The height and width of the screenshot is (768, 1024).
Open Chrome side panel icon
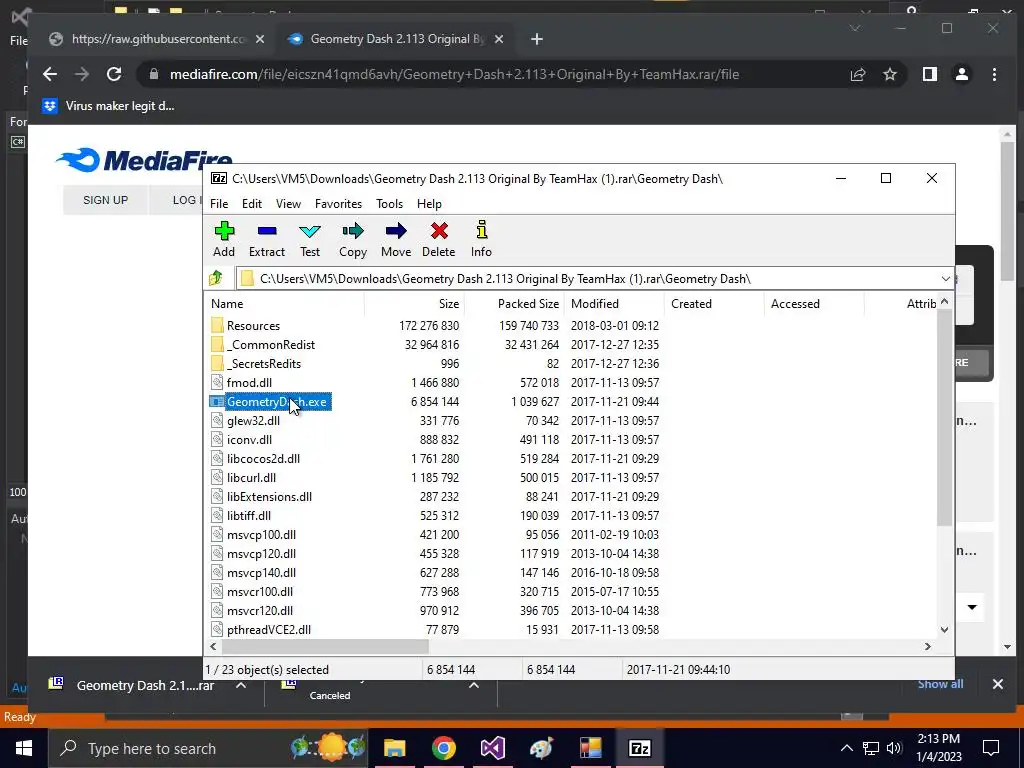click(930, 74)
